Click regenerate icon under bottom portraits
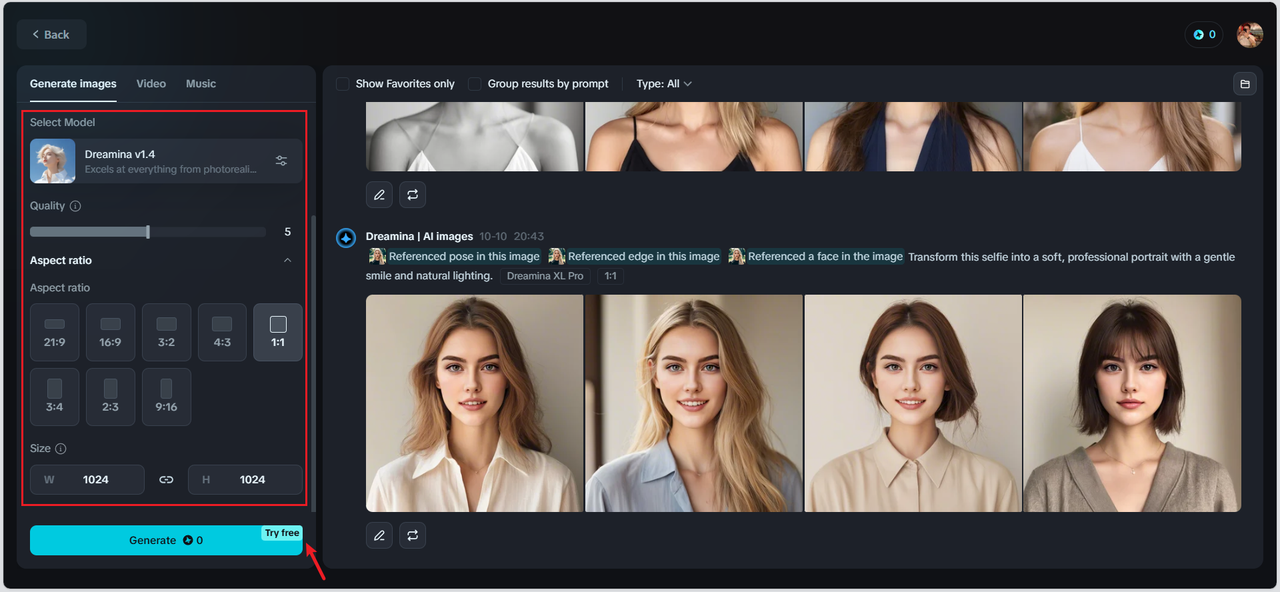This screenshot has height=592, width=1280. (412, 536)
